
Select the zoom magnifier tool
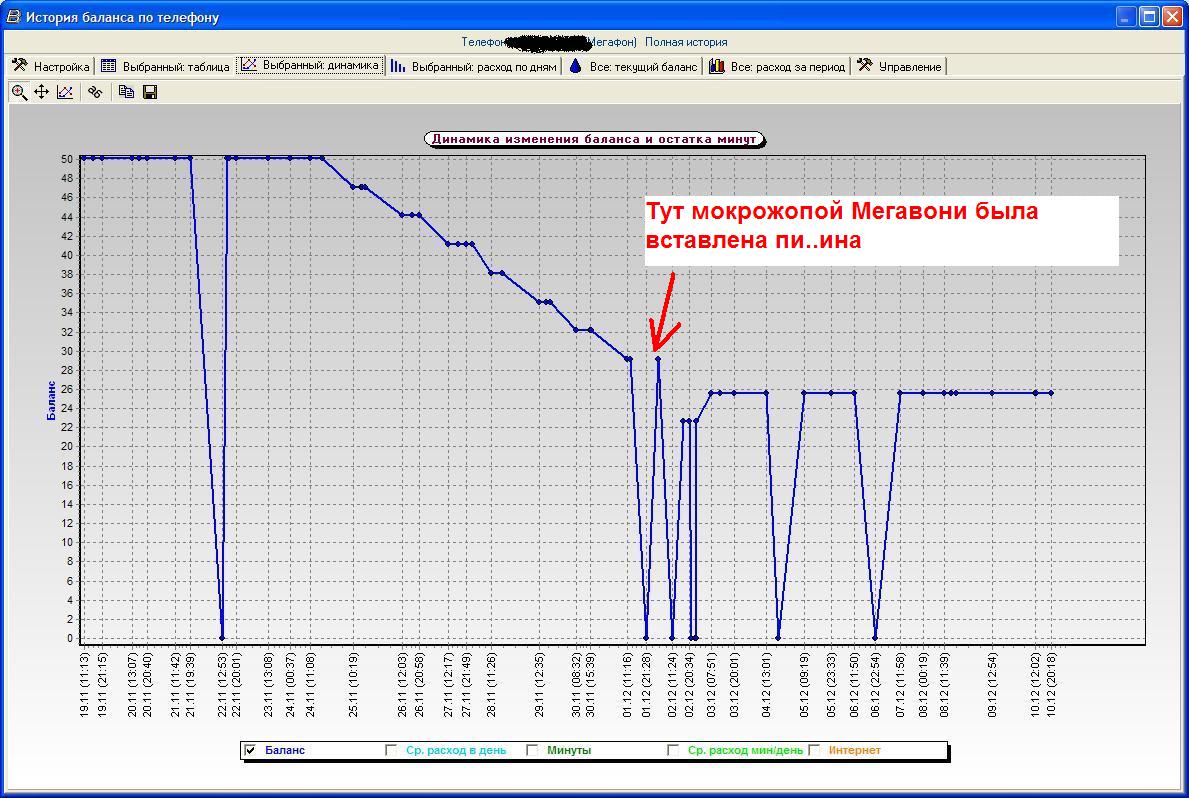(x=19, y=92)
